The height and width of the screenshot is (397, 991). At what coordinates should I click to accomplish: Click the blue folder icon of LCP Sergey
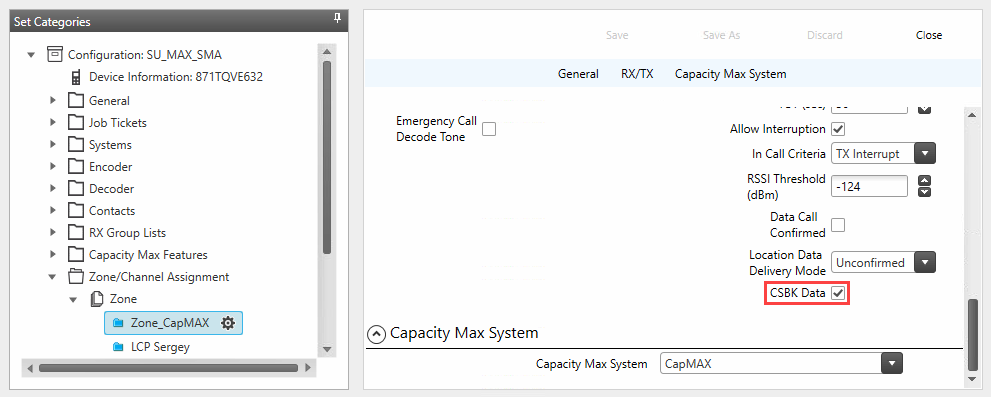tap(118, 347)
